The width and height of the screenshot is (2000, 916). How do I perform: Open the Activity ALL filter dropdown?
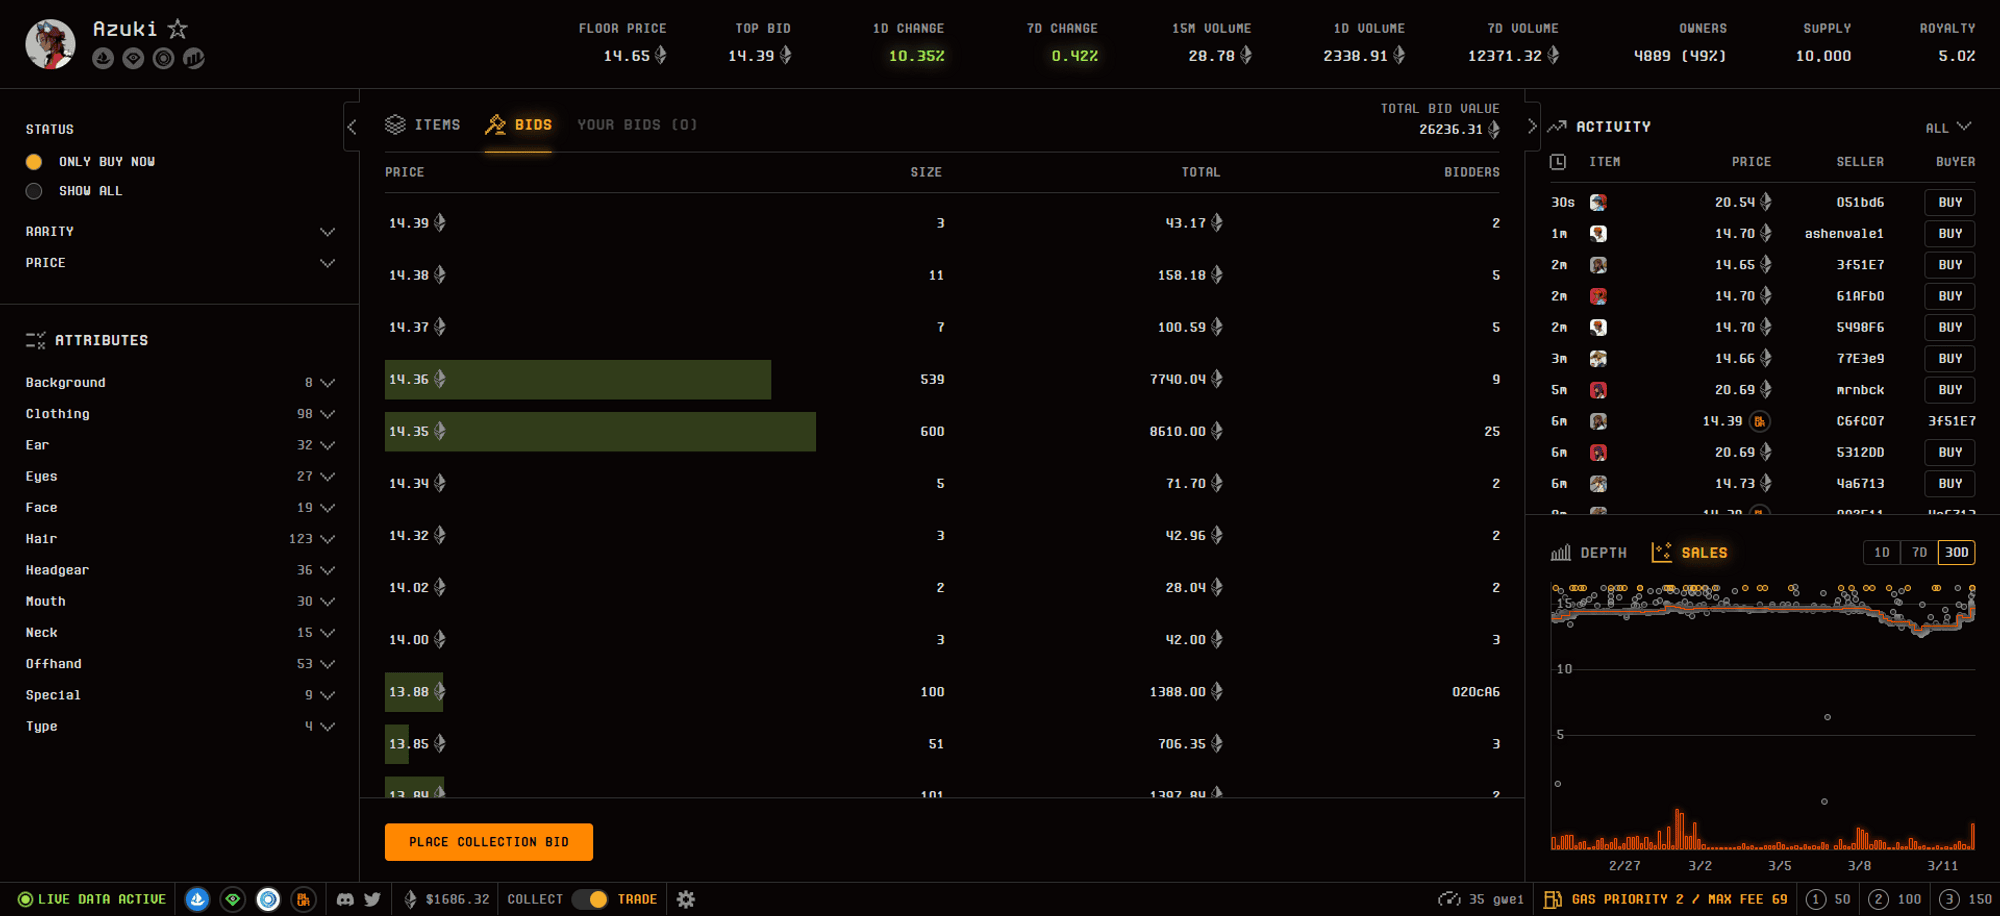(1948, 127)
